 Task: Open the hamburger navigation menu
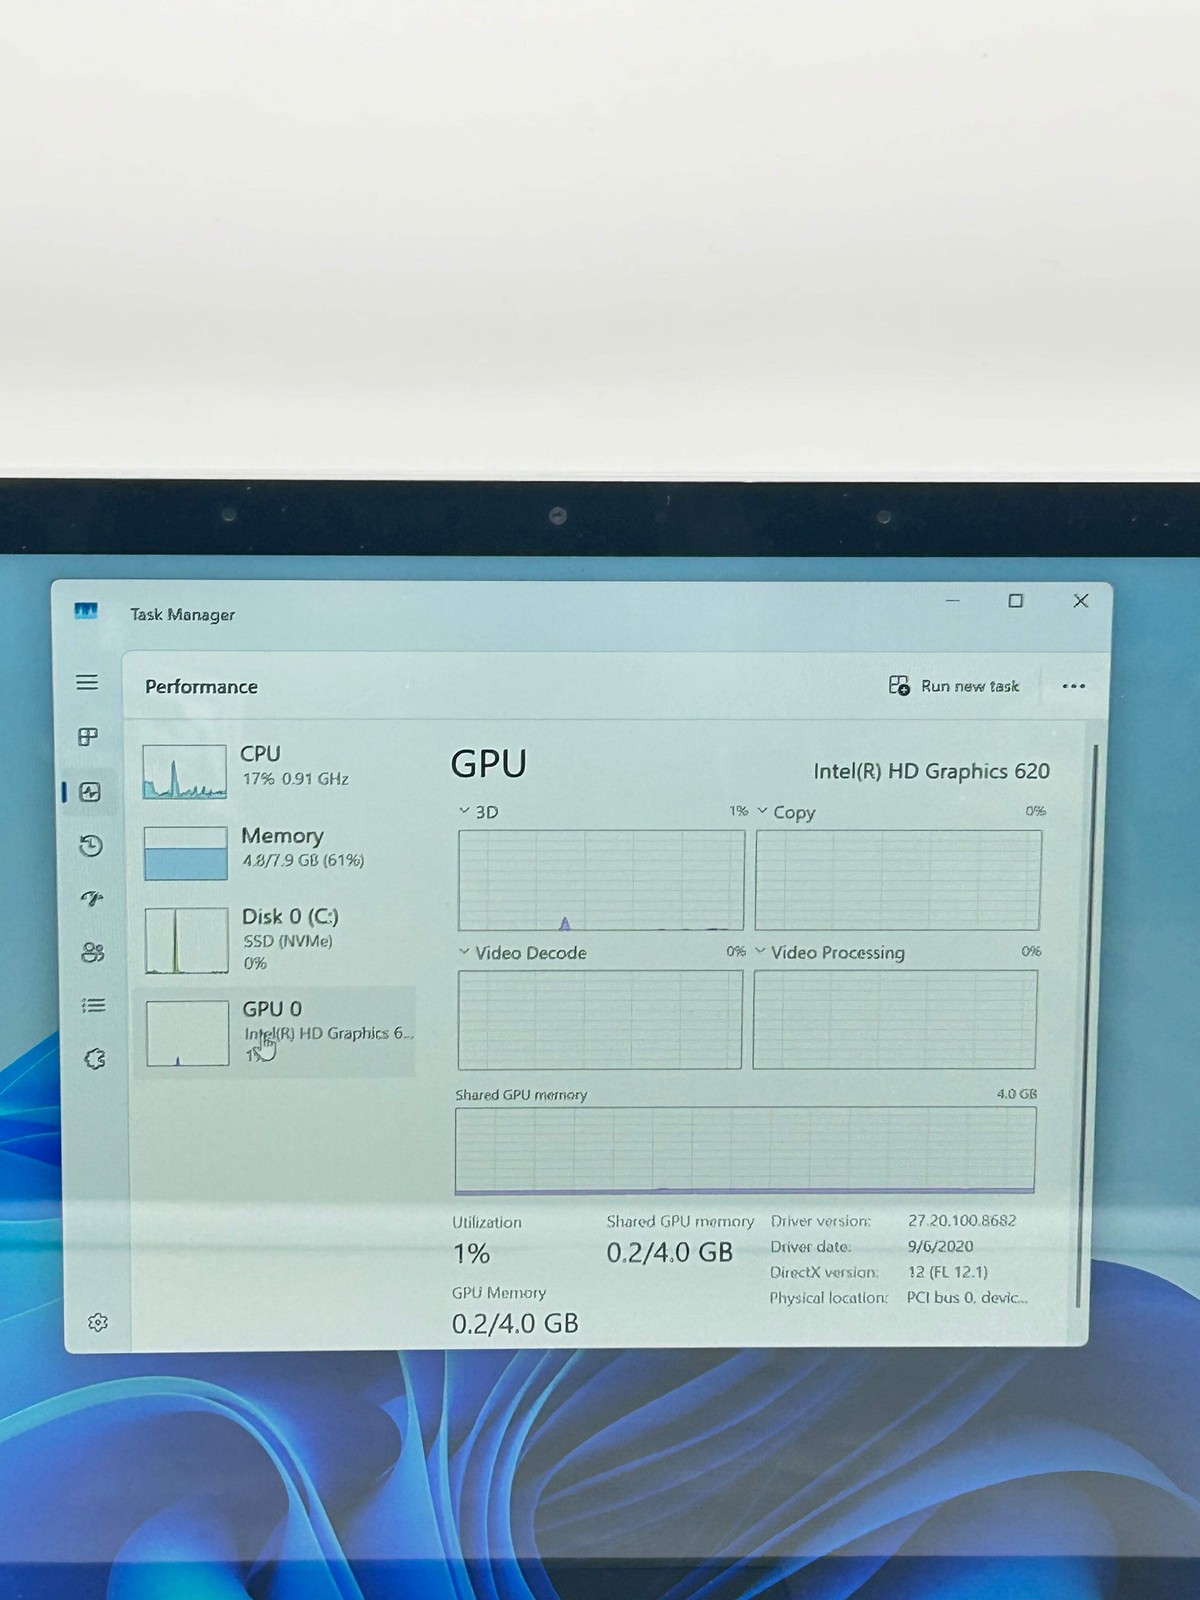(87, 682)
